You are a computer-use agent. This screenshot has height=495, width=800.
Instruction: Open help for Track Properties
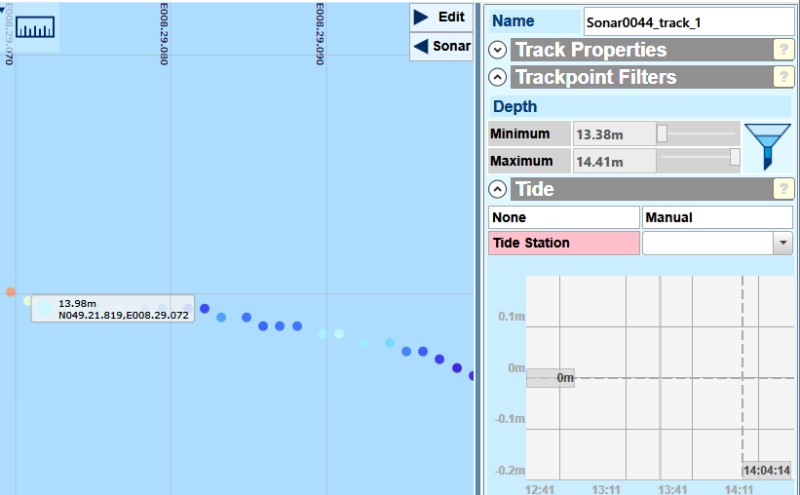785,50
